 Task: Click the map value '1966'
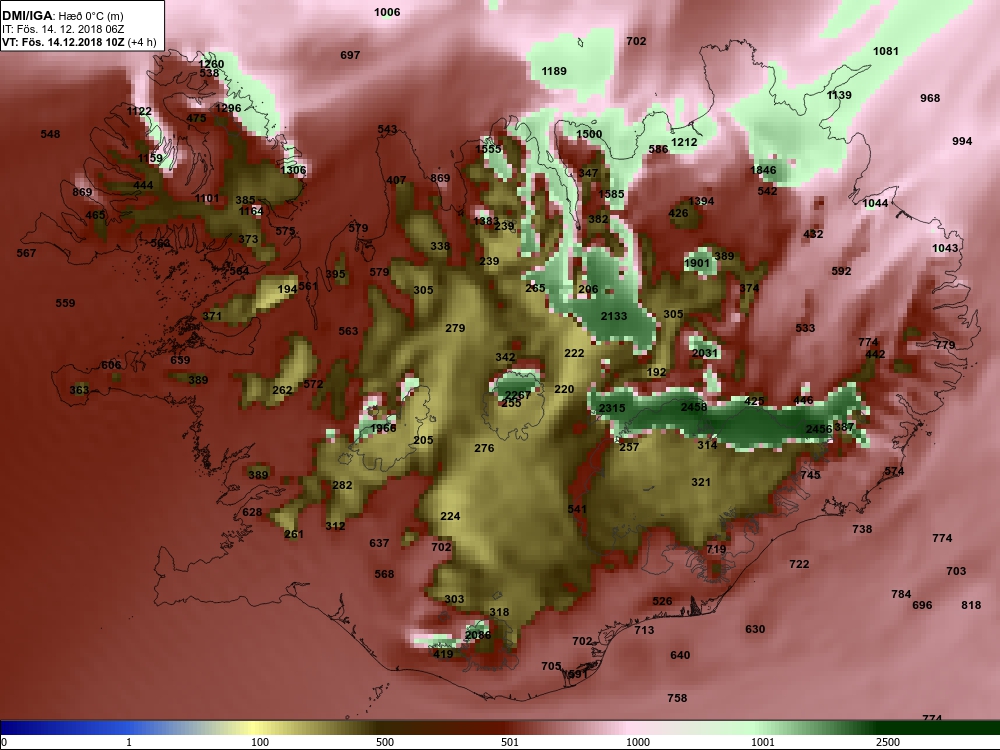383,429
